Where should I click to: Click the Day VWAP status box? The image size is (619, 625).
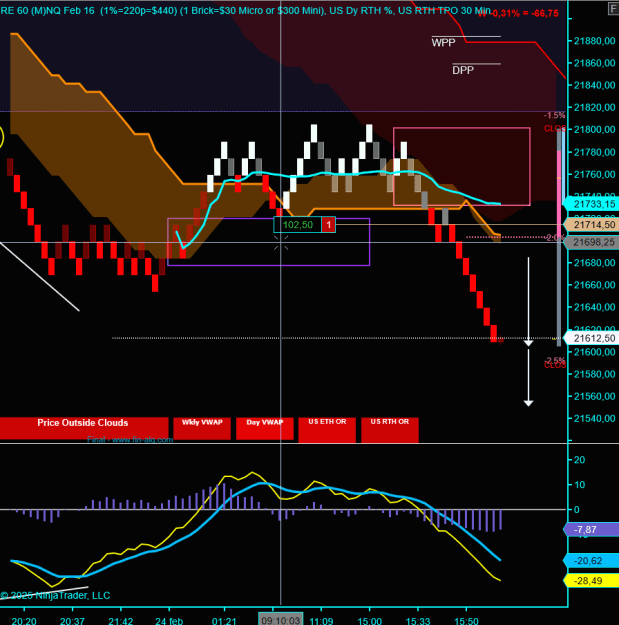coord(265,428)
